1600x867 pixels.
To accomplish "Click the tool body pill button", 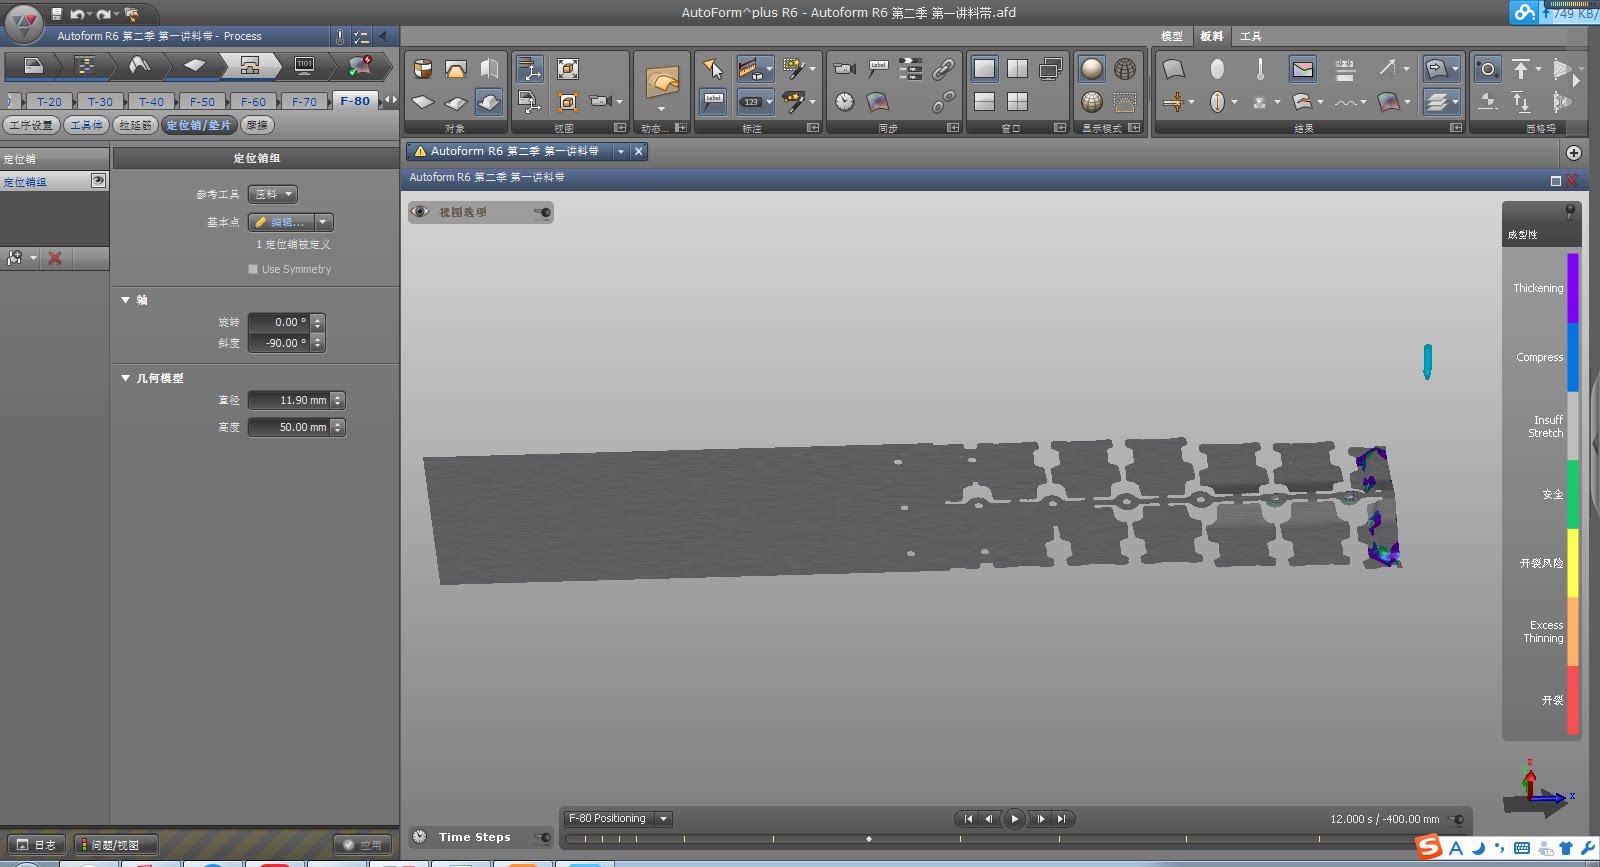I will coord(86,125).
